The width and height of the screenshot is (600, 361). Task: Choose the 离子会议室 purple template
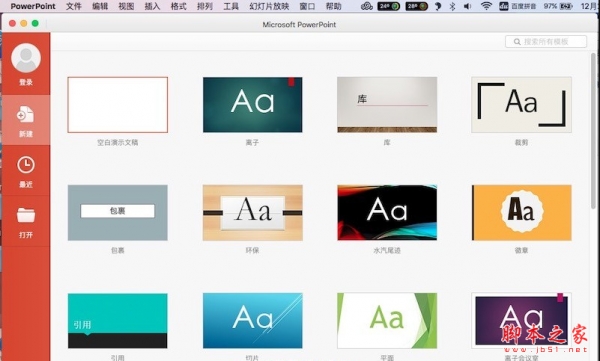(x=521, y=321)
